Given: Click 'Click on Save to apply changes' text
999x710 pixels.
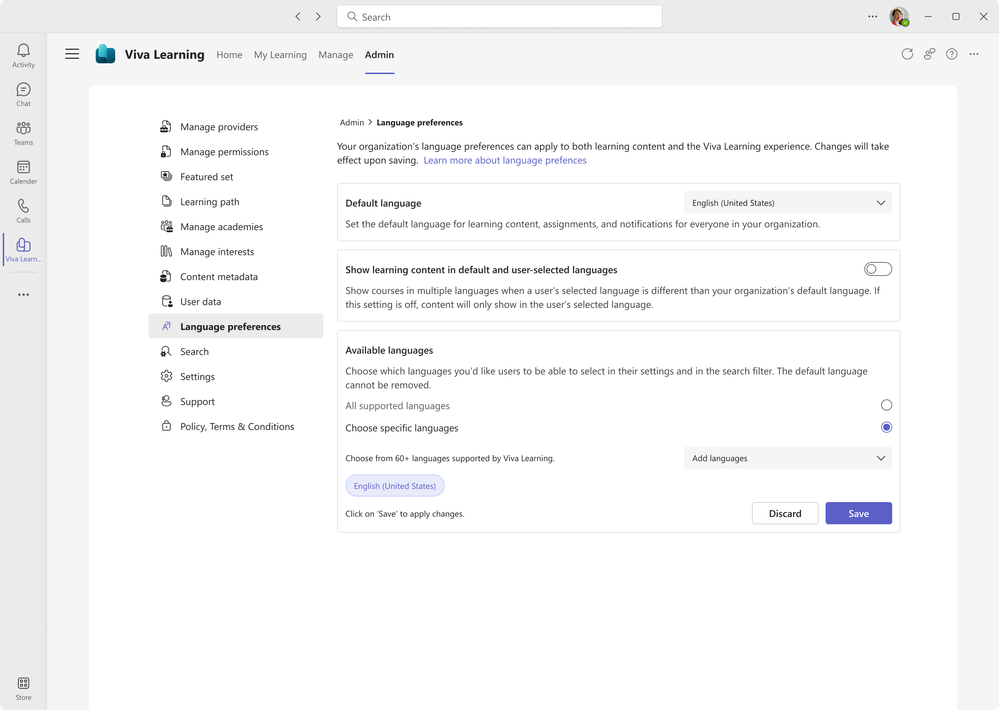Looking at the screenshot, I should tap(405, 514).
